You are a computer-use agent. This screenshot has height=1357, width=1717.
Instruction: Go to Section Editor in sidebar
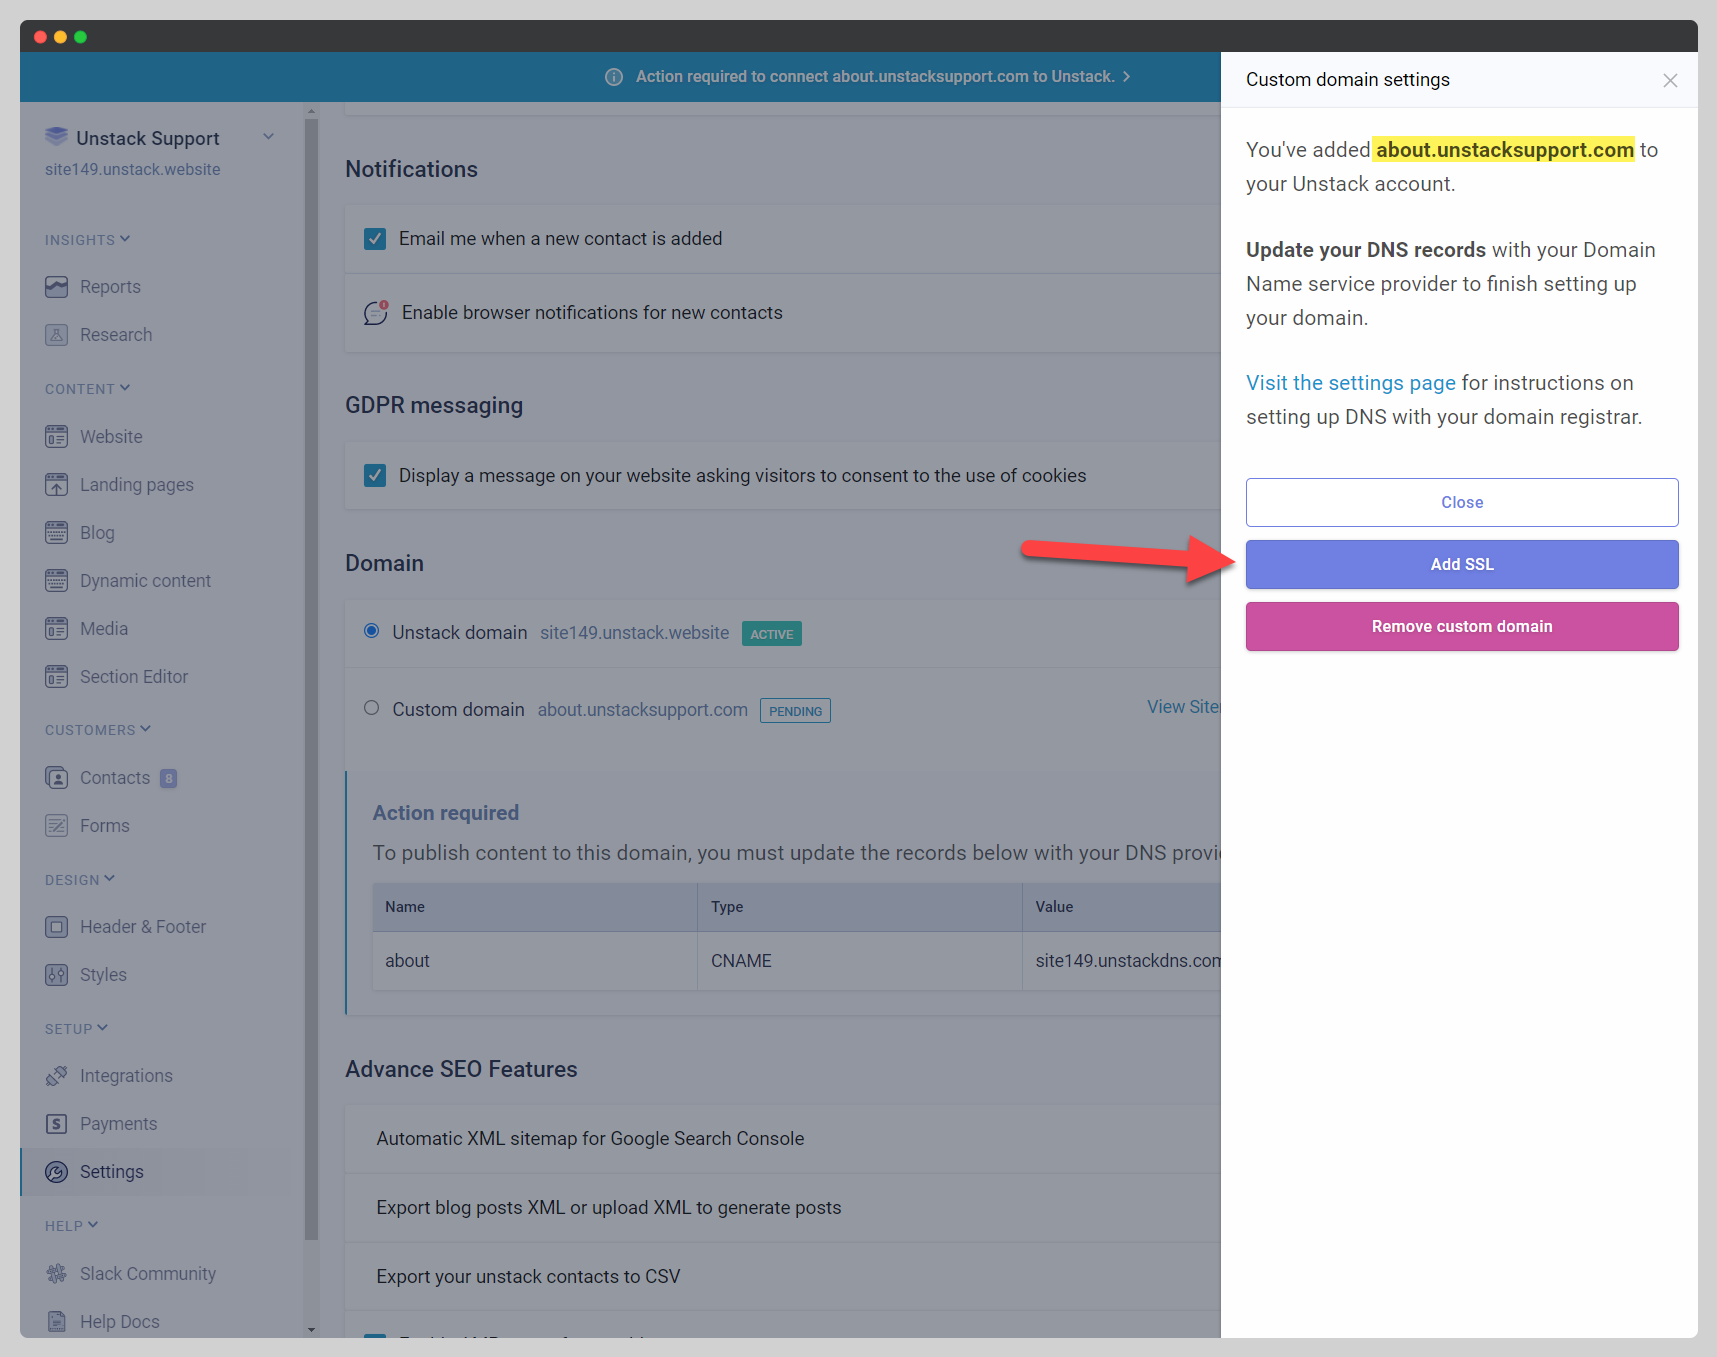click(134, 677)
